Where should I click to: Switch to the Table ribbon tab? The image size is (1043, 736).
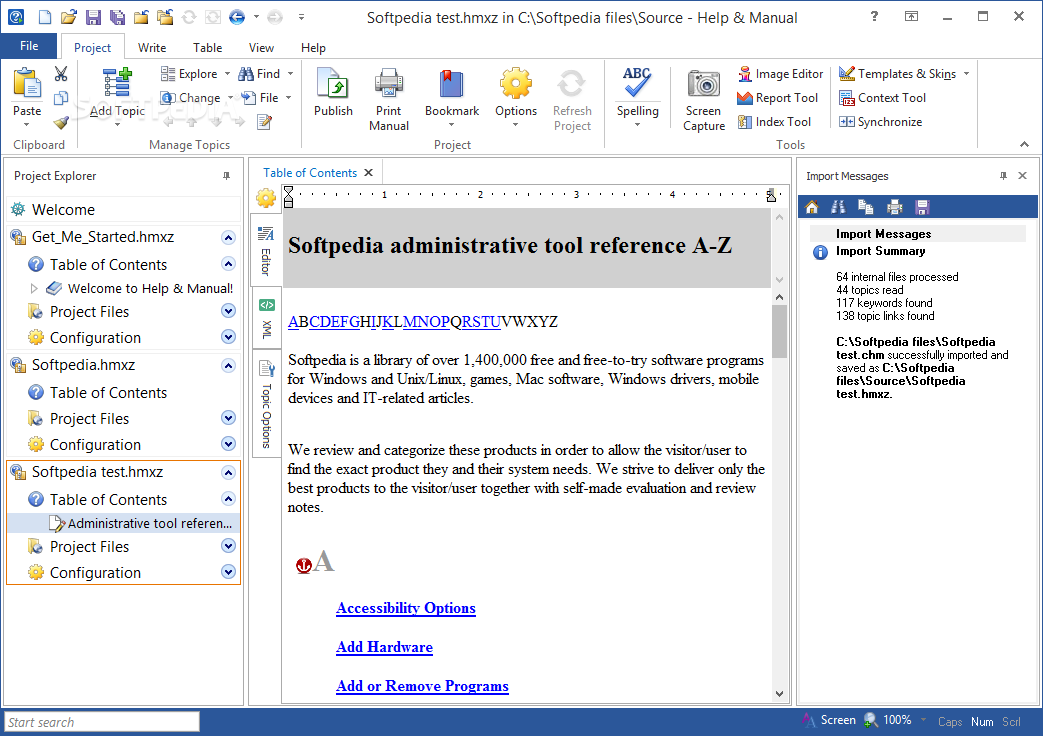[208, 48]
